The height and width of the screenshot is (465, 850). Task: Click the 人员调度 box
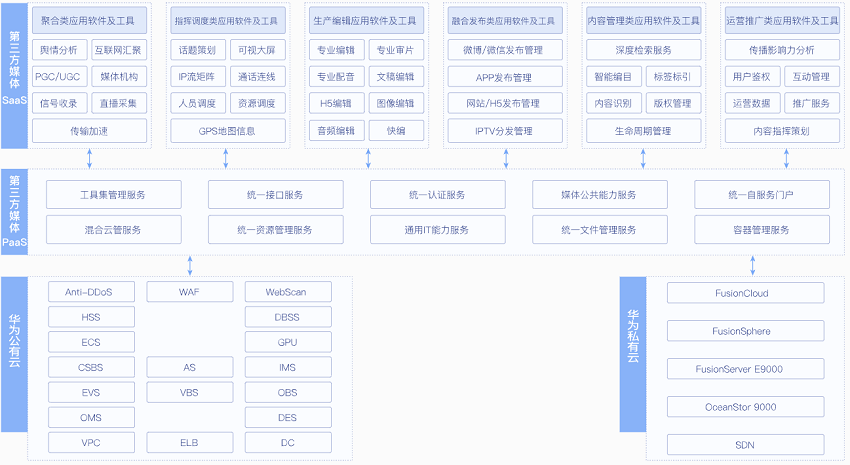coord(198,103)
